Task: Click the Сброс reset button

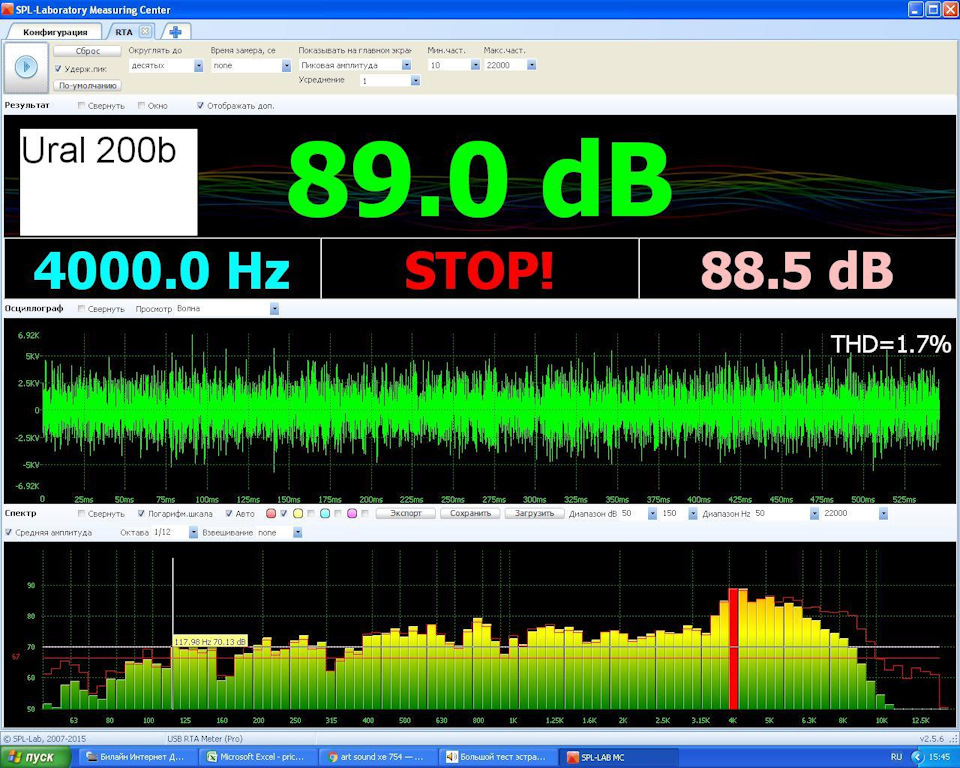Action: 88,51
